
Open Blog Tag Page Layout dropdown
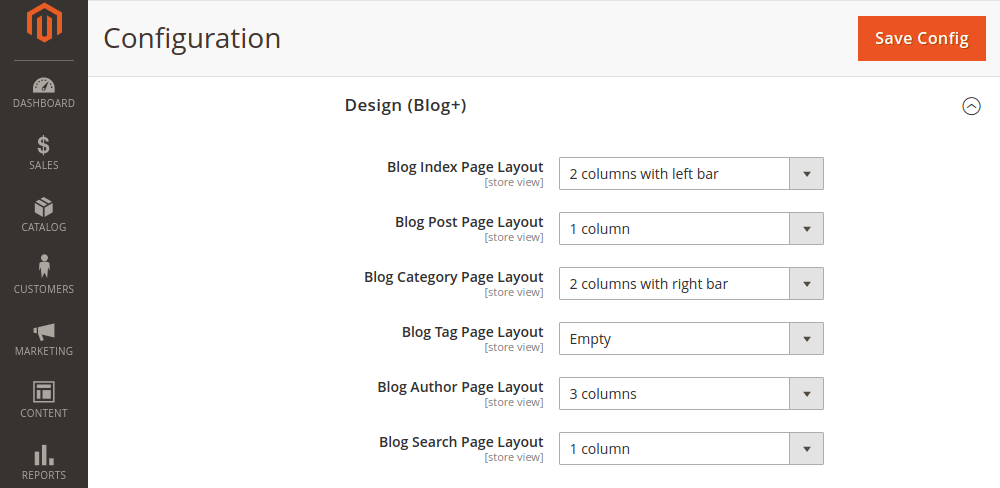click(x=691, y=339)
